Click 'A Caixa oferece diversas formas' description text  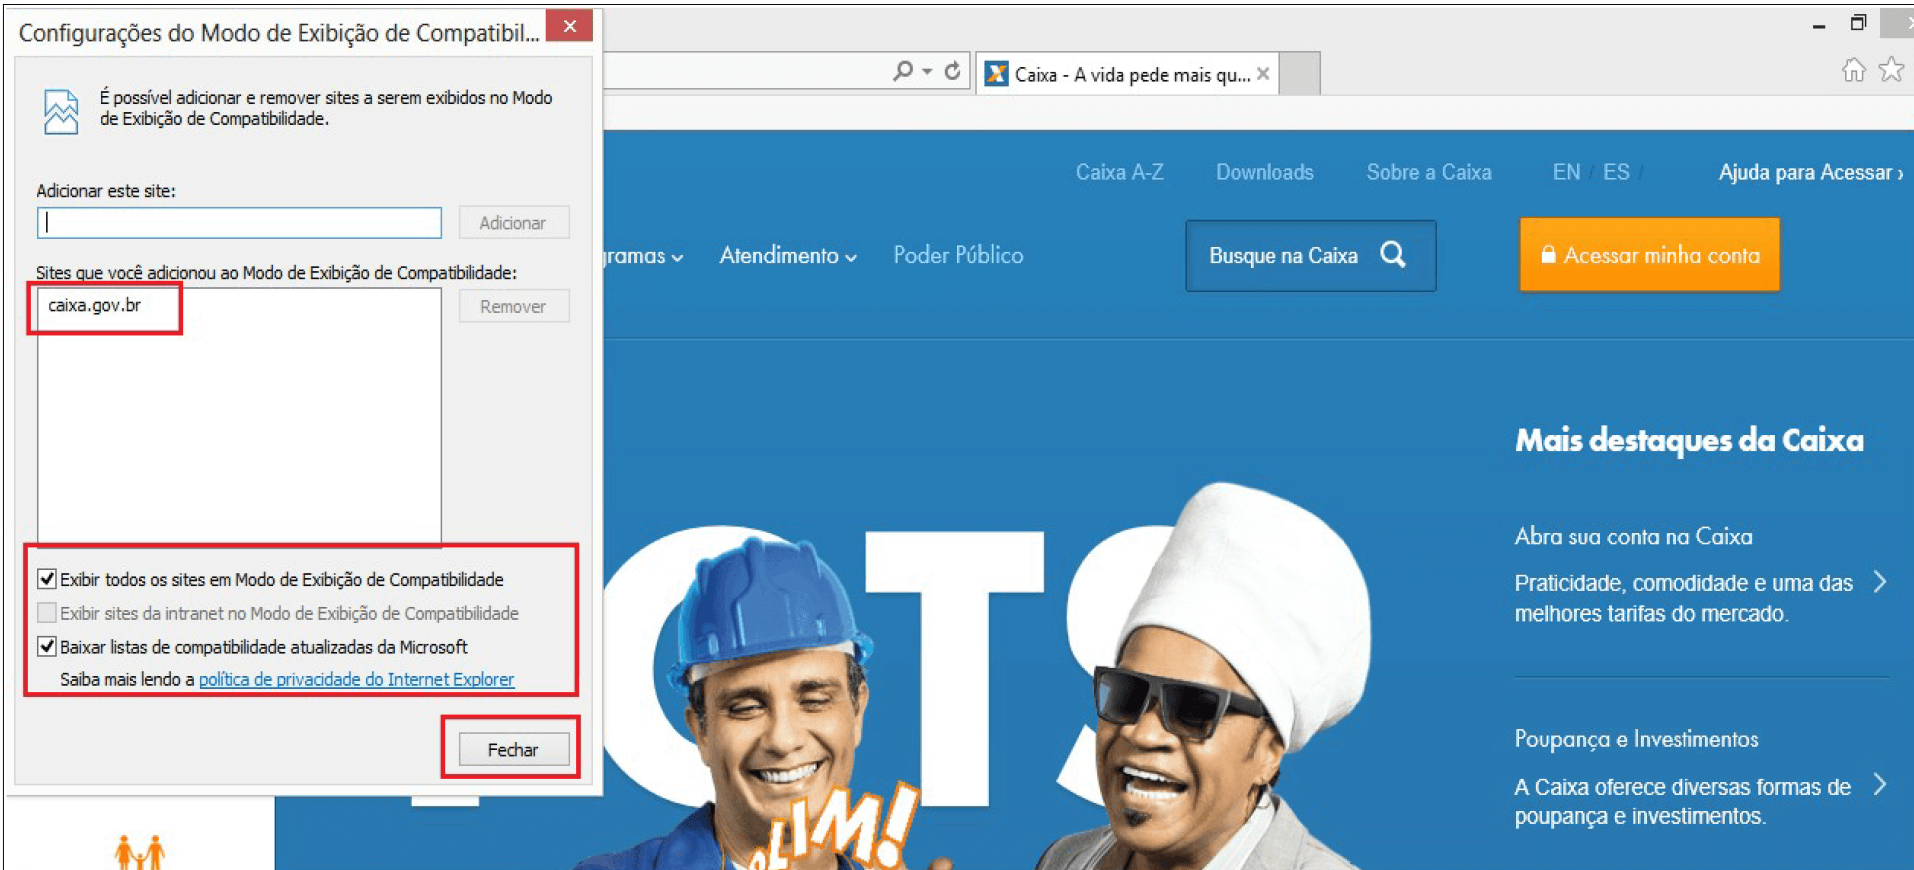click(1682, 802)
